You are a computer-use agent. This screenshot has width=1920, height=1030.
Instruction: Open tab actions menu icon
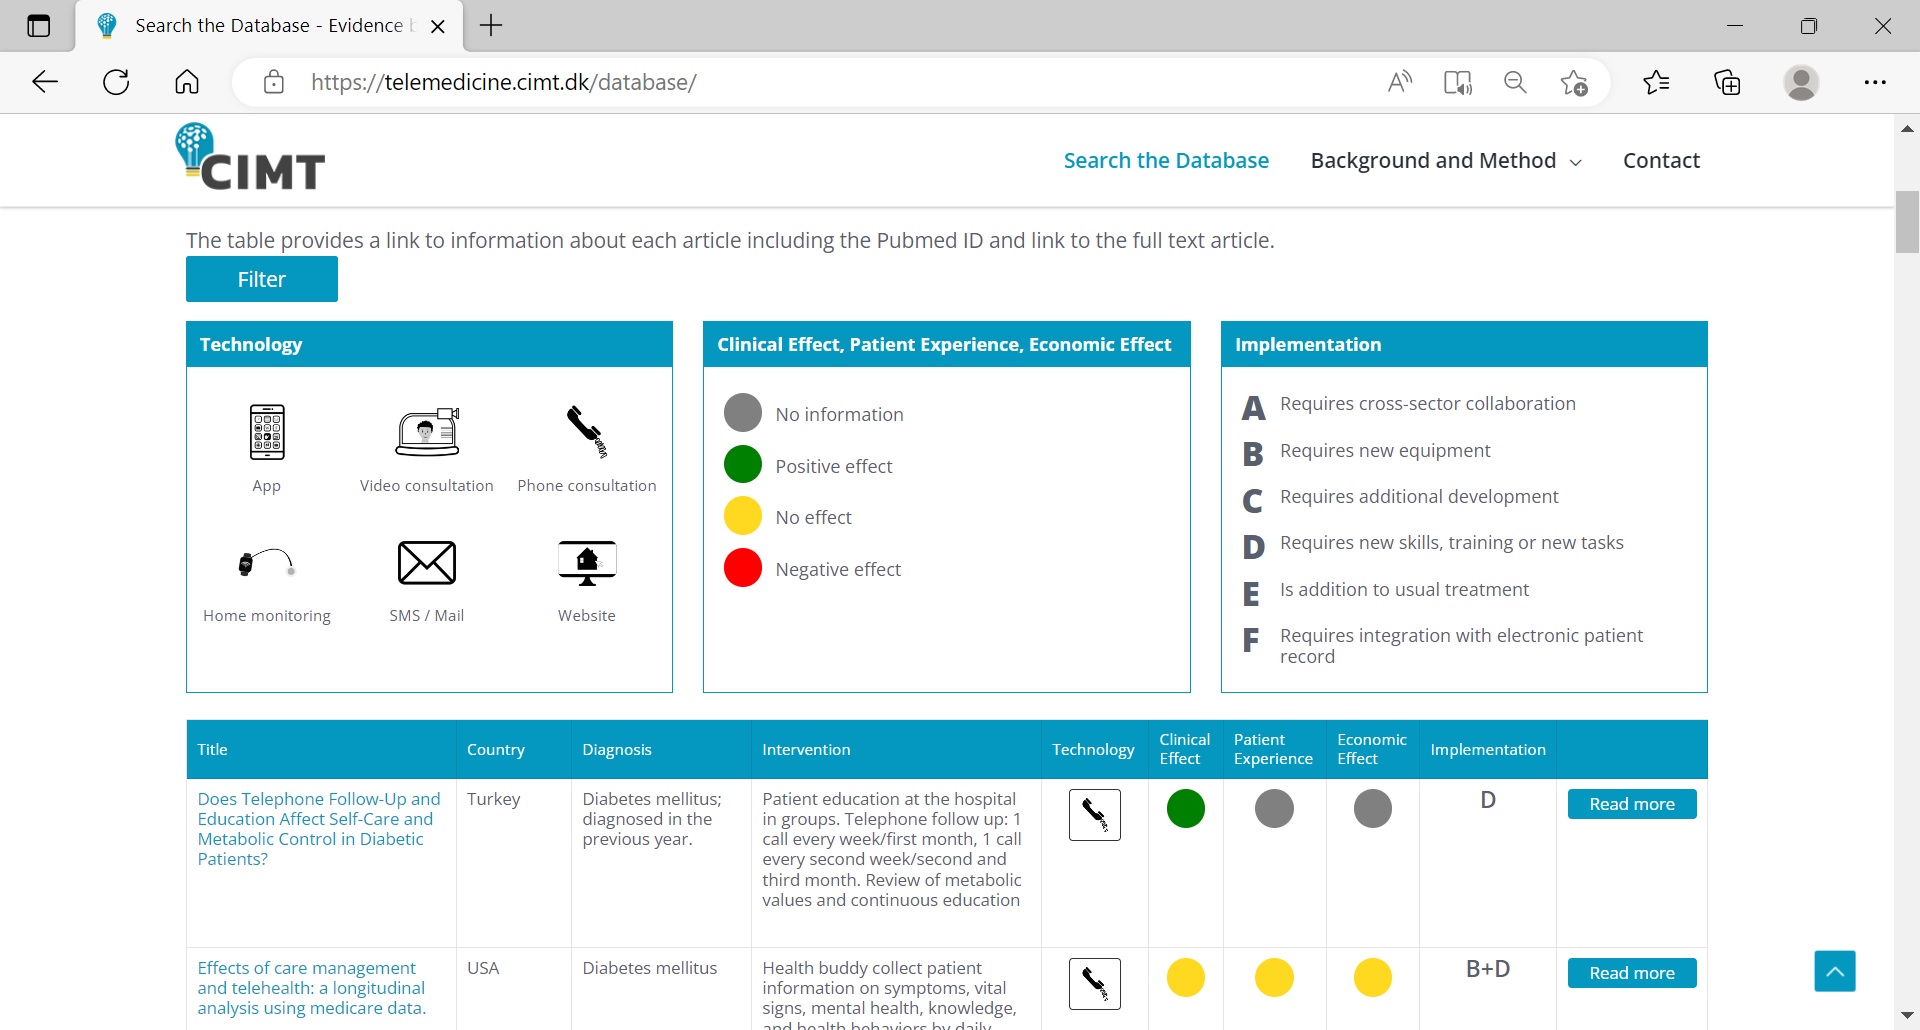[x=38, y=26]
